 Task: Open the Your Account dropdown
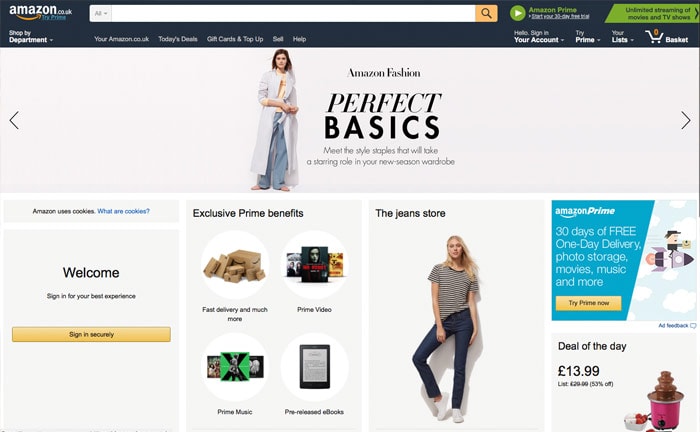point(538,36)
